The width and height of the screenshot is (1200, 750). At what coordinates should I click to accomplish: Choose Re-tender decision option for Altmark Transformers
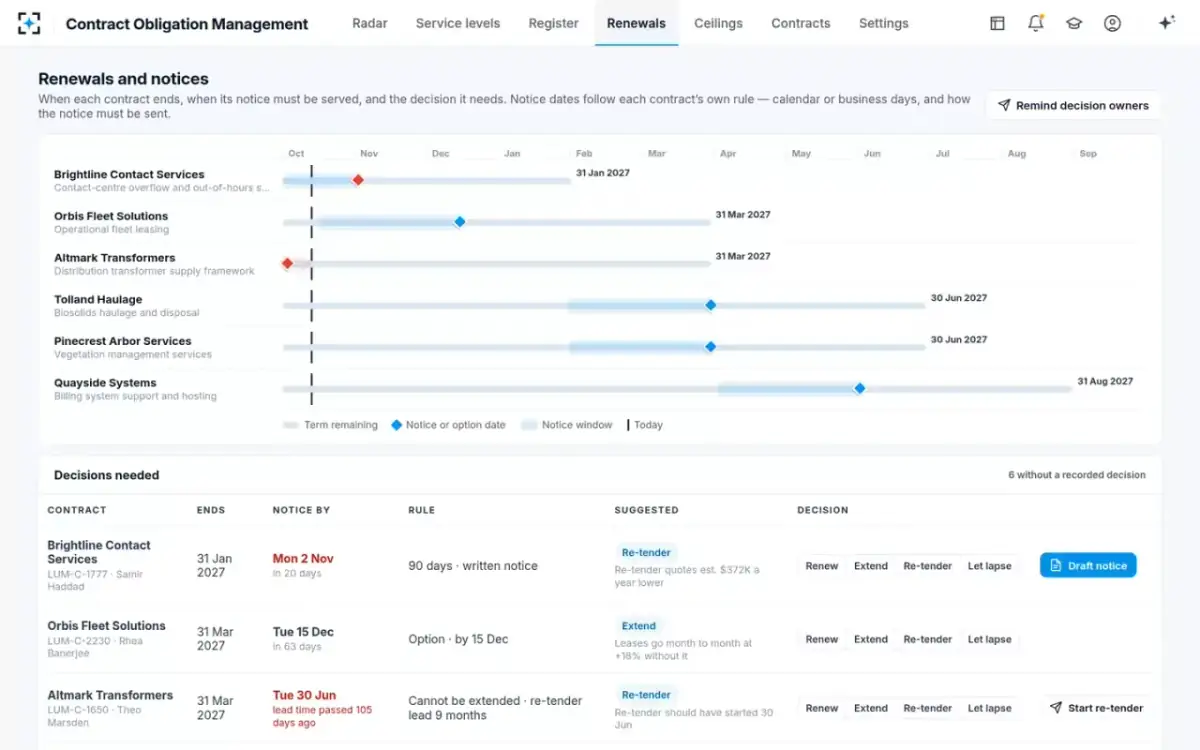[x=928, y=708]
